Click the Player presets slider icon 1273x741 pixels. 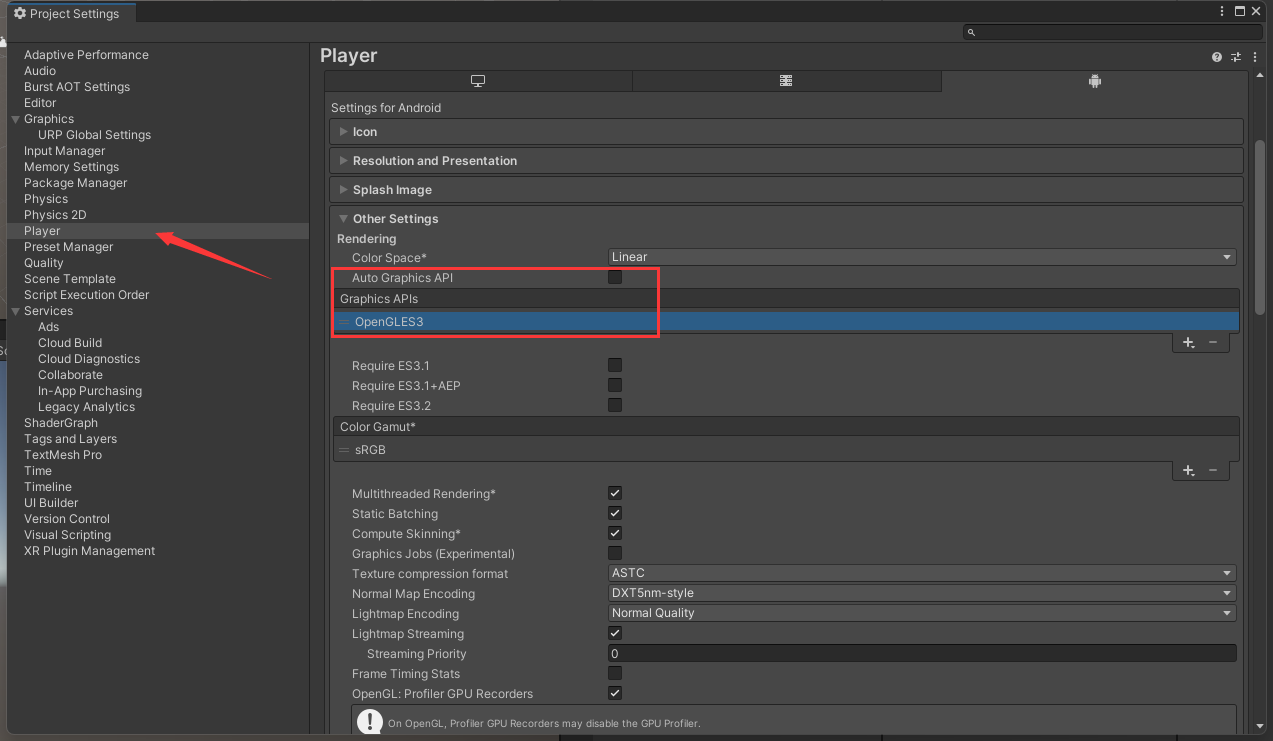(1236, 58)
